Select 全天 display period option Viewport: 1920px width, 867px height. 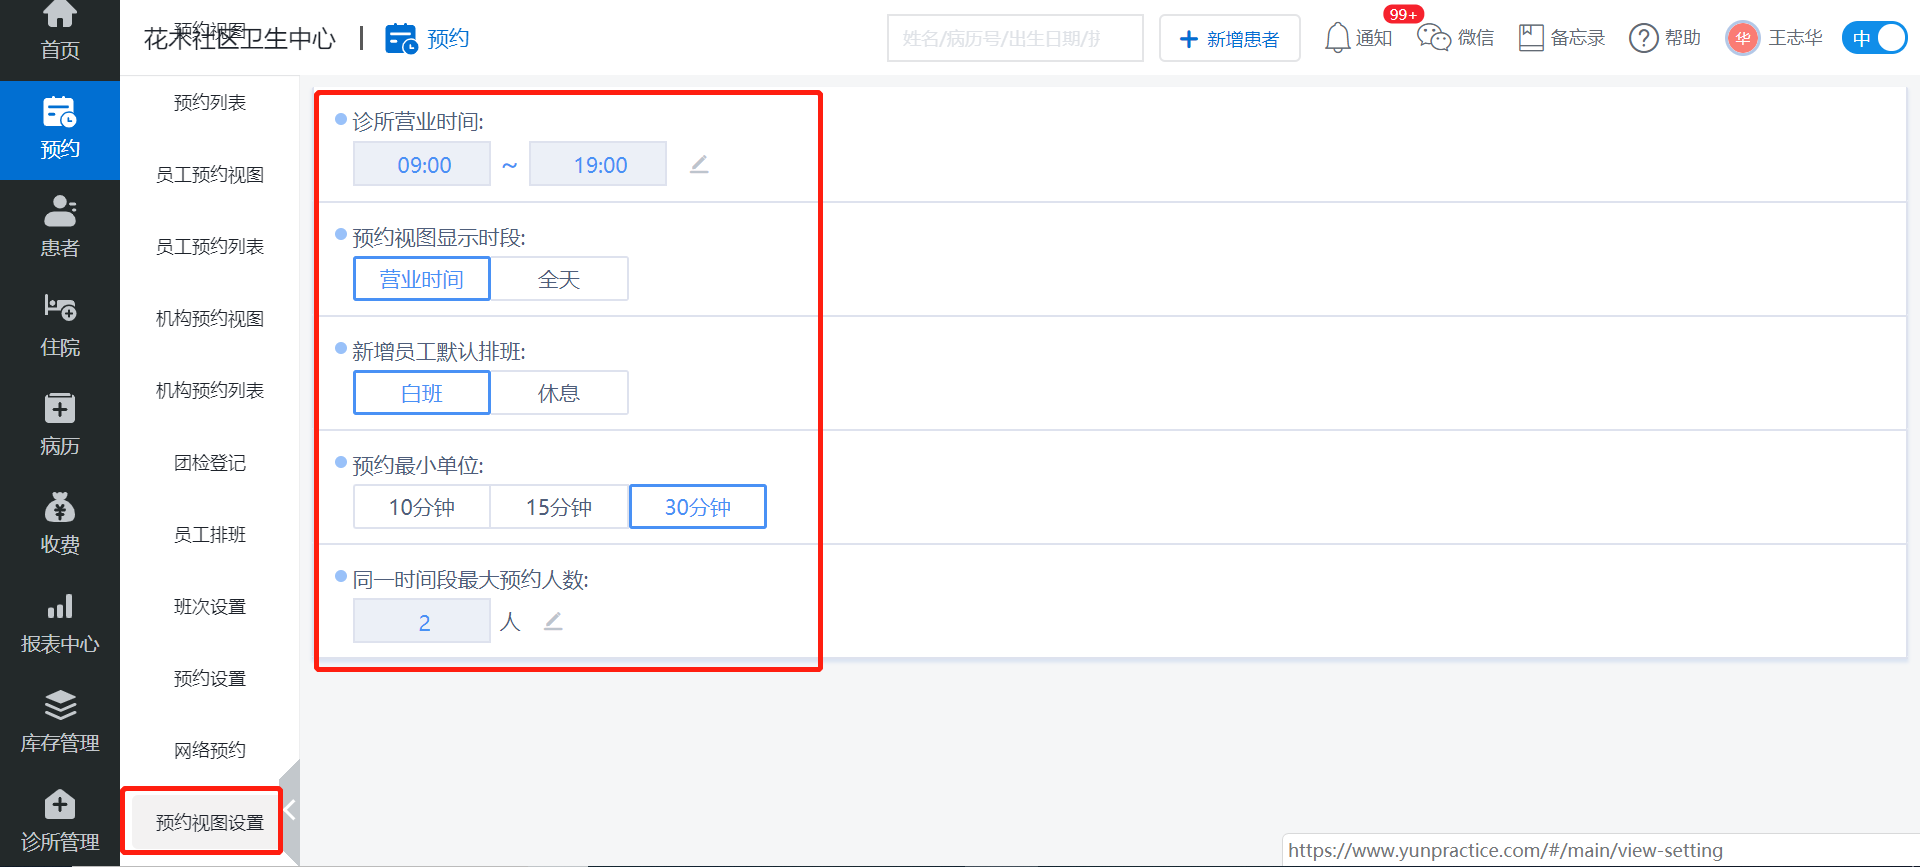tap(559, 279)
